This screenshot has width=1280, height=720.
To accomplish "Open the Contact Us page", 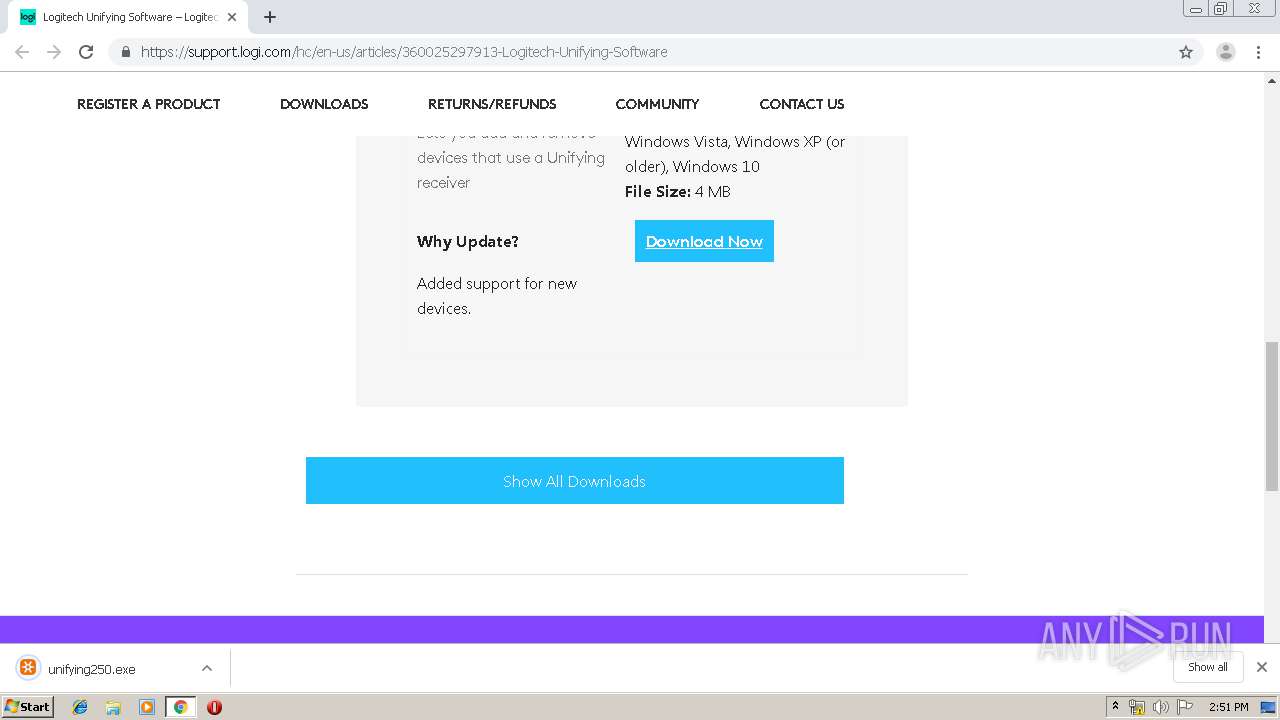I will (802, 104).
